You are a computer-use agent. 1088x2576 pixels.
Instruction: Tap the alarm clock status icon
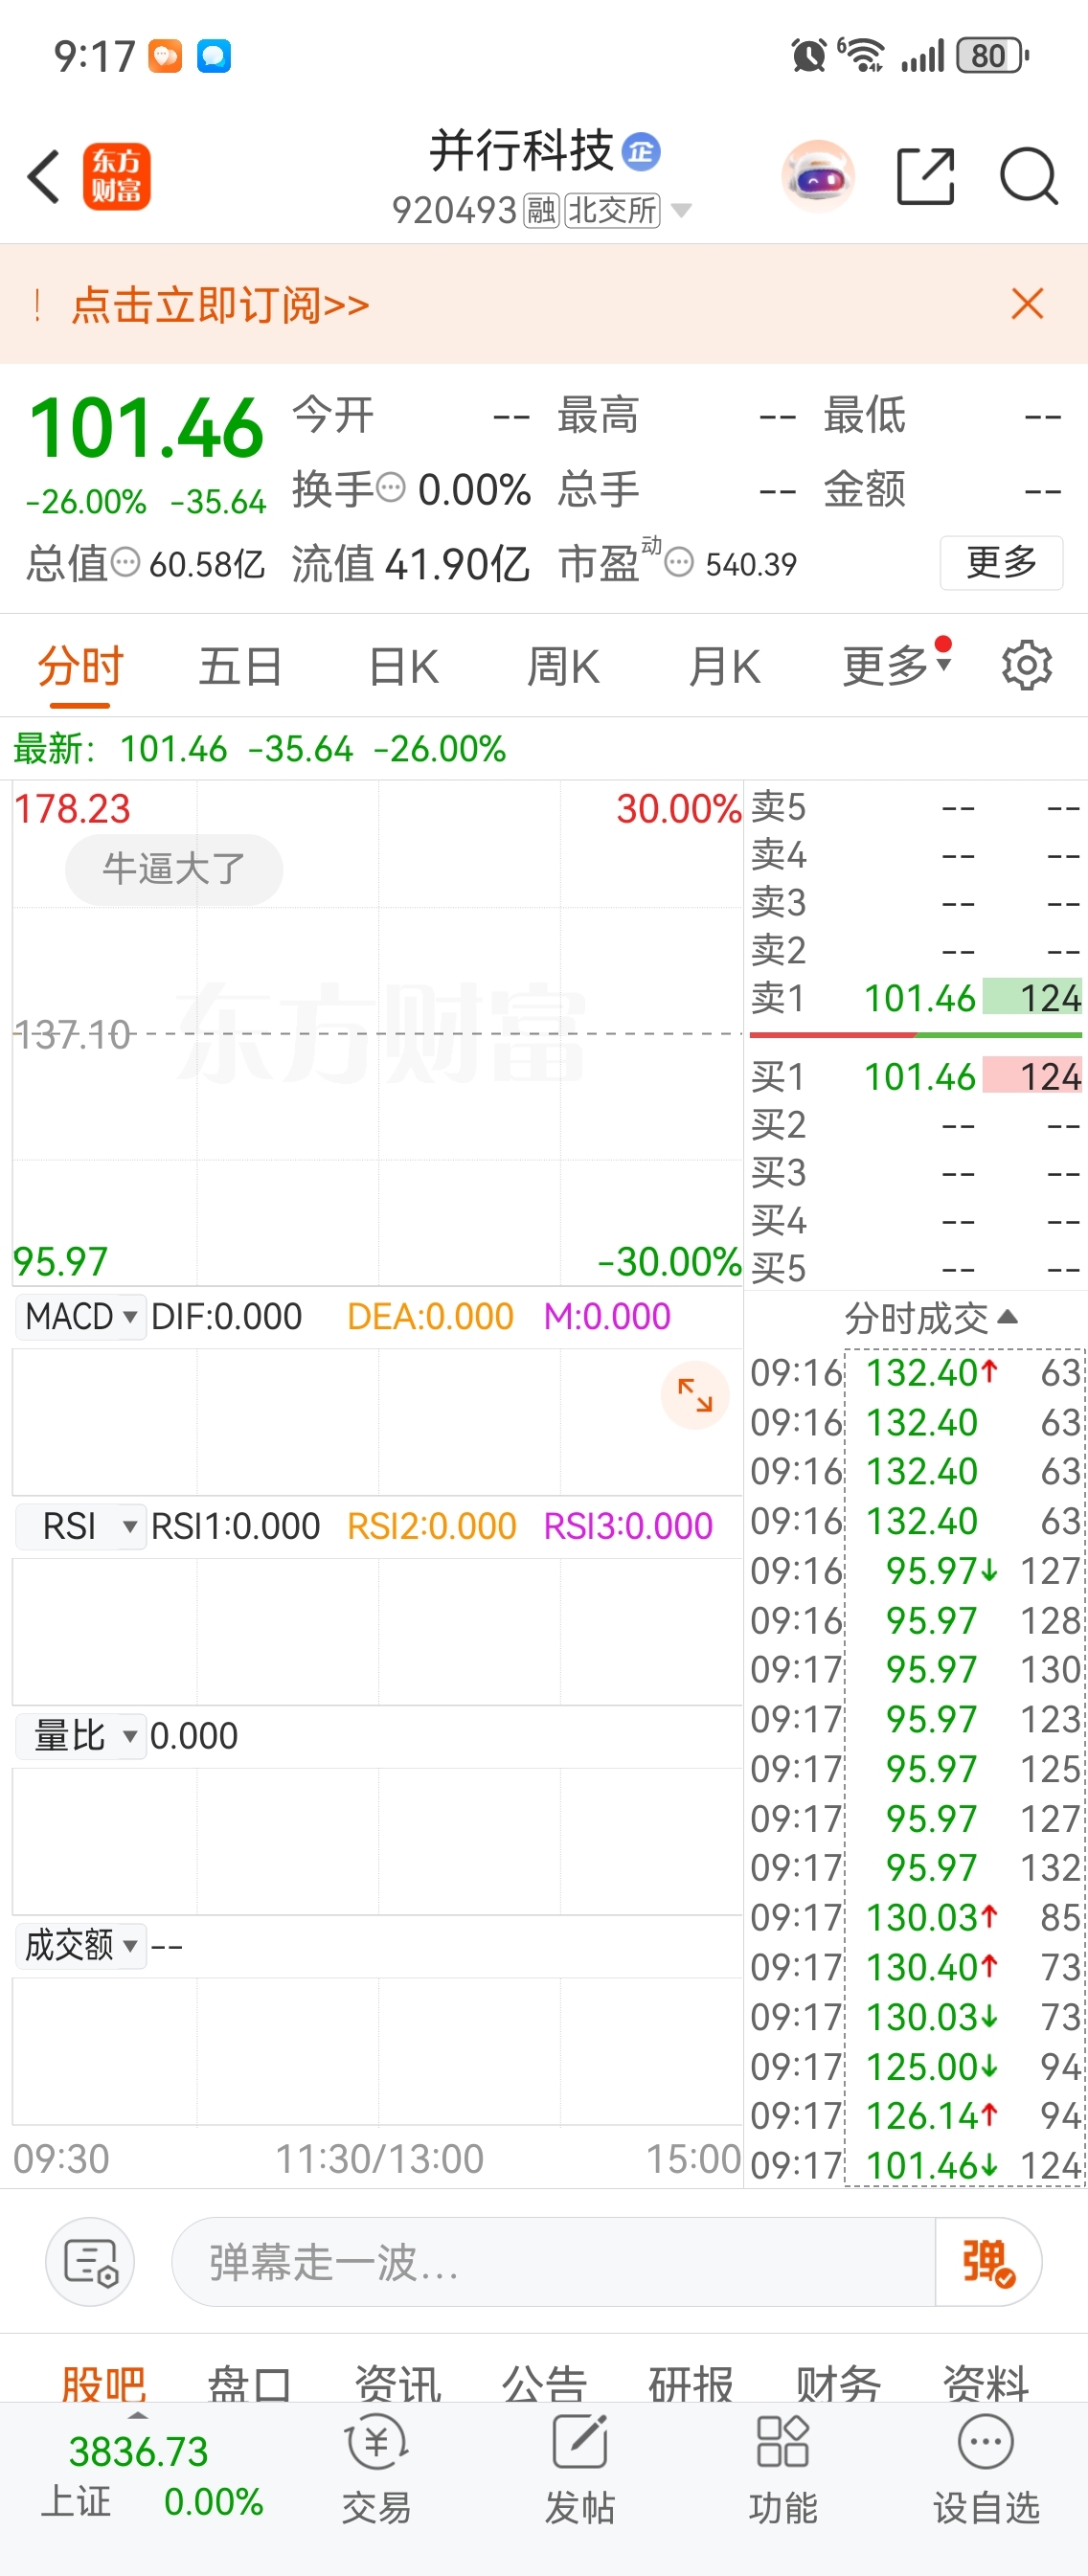[x=808, y=55]
